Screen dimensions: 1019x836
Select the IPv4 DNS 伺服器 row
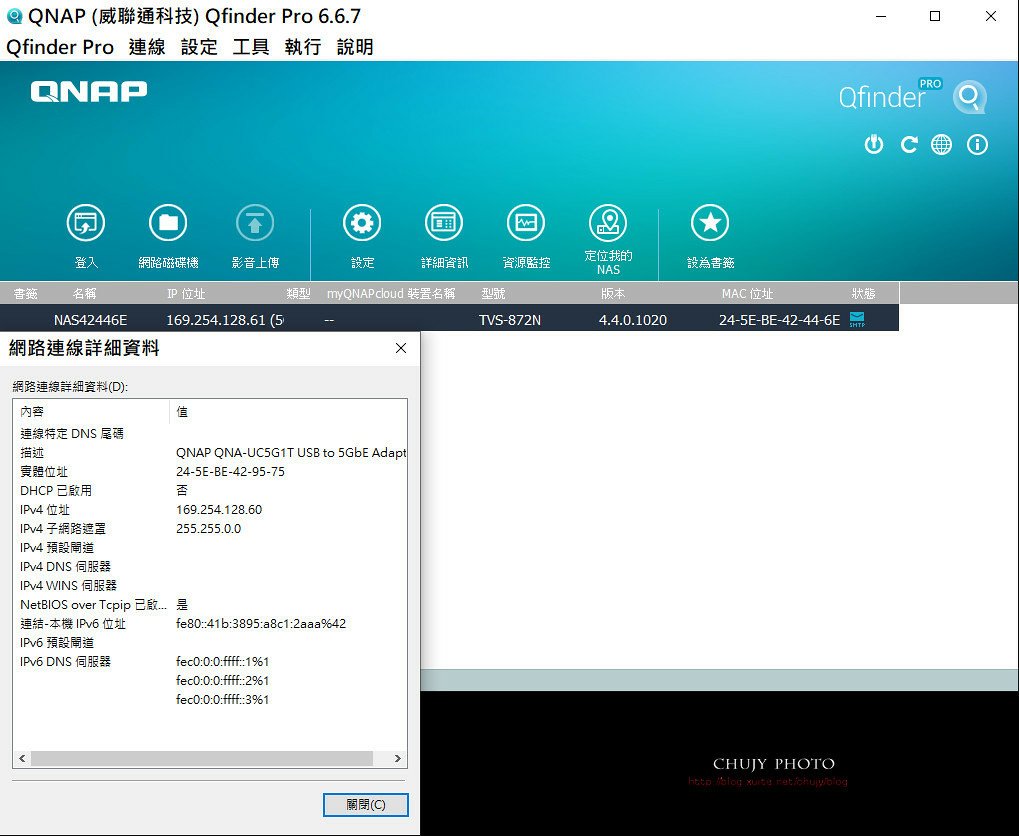click(x=210, y=566)
